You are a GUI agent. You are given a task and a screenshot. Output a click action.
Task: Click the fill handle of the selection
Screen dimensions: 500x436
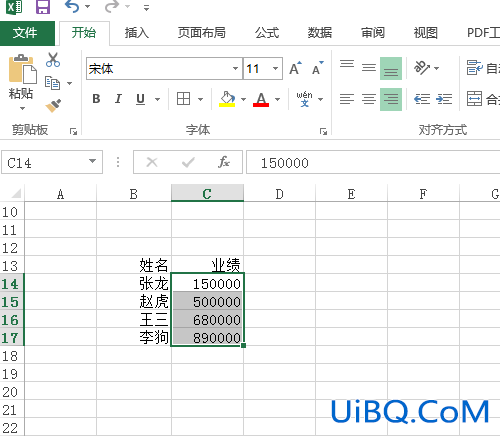pos(243,346)
